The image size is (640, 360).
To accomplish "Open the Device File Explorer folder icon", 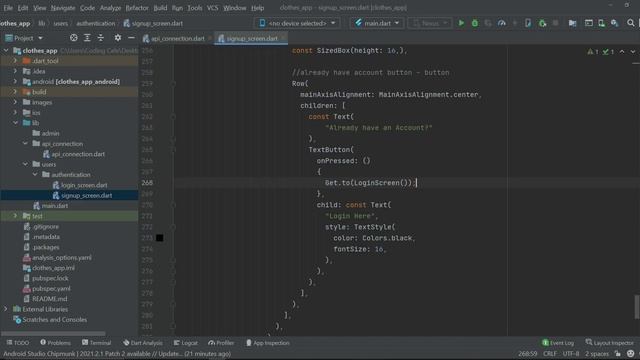I will tap(573, 23).
